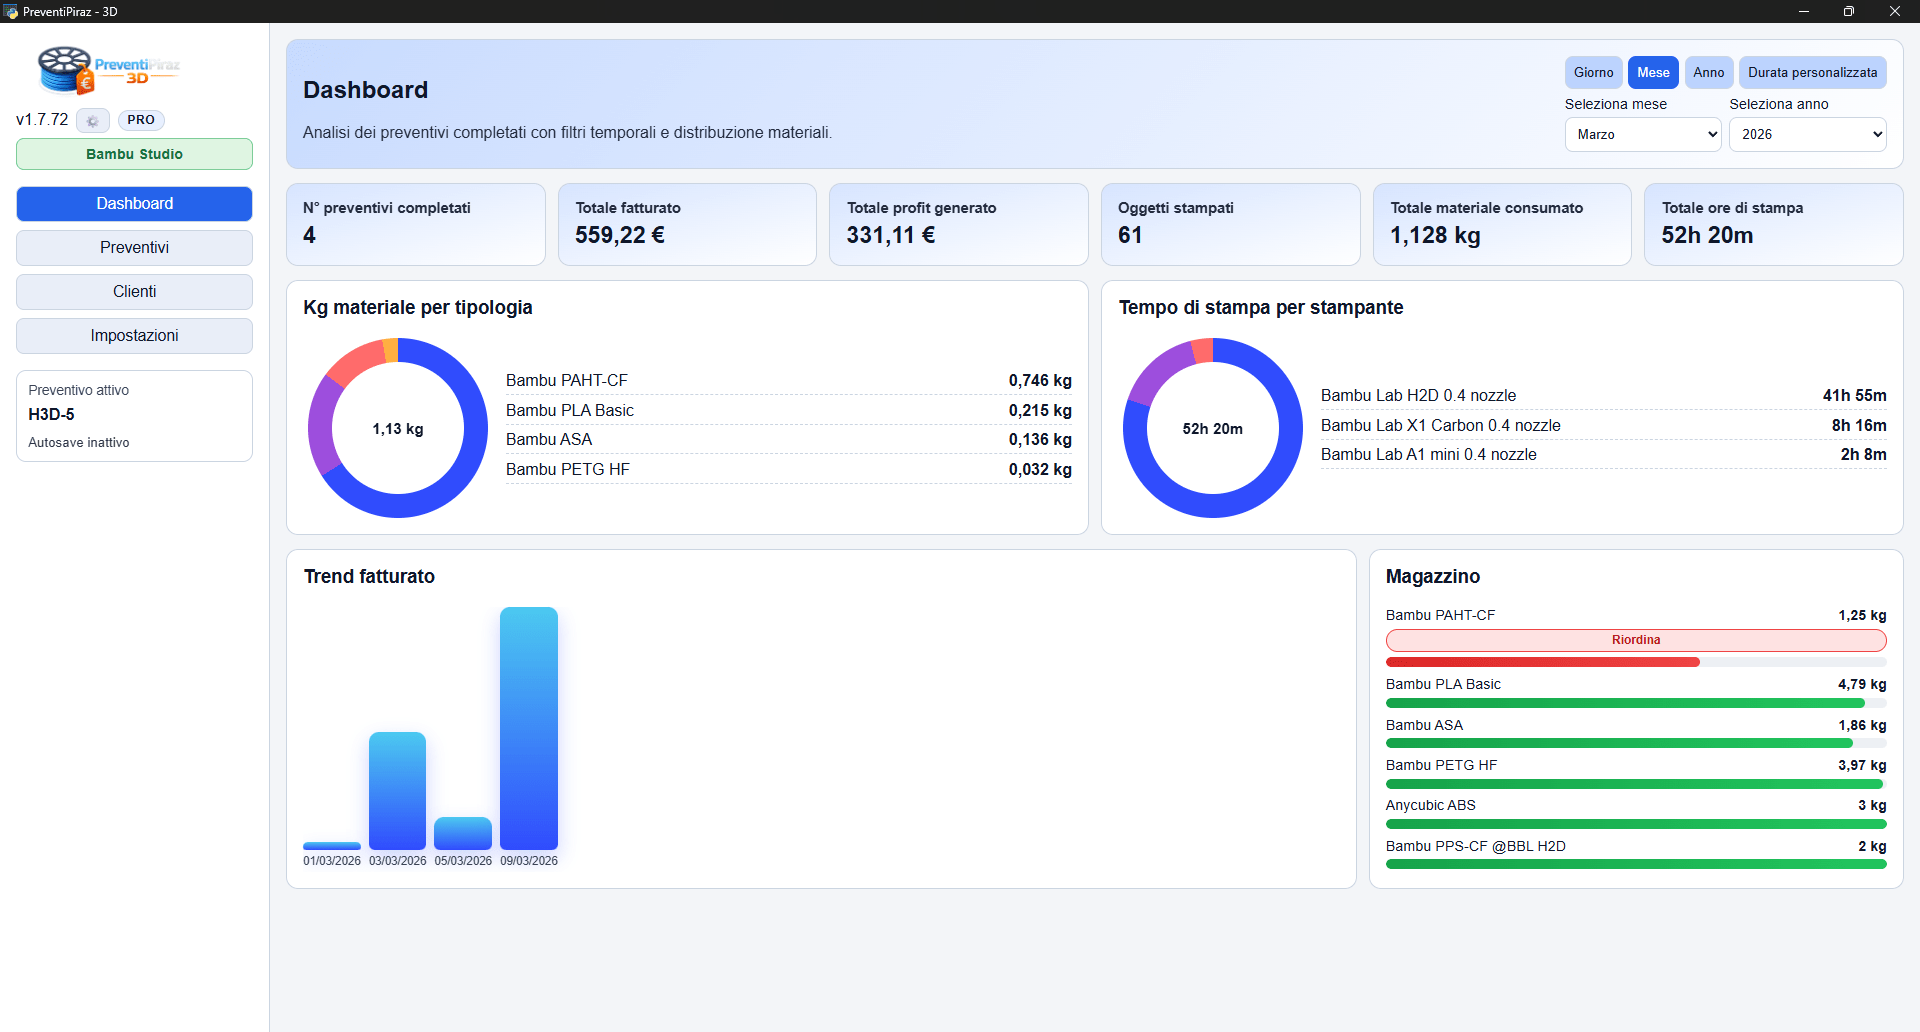Open the Seleziona anno dropdown

1807,135
